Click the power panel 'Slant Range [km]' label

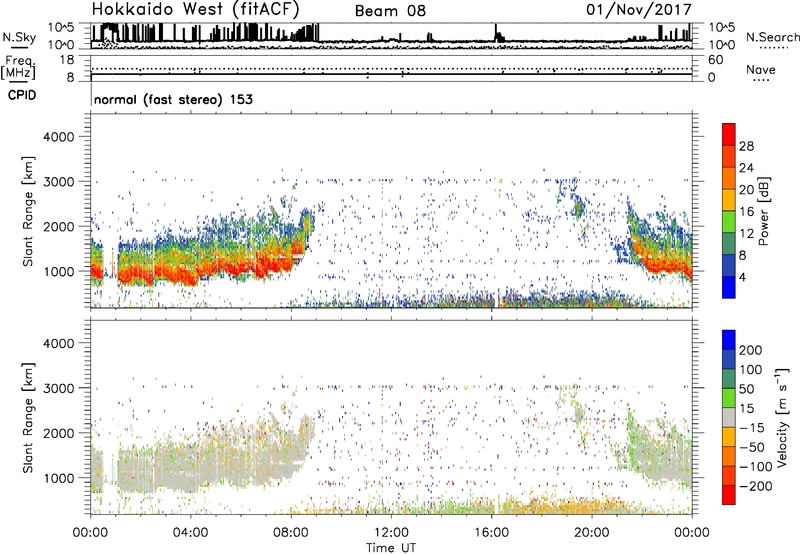click(x=28, y=211)
